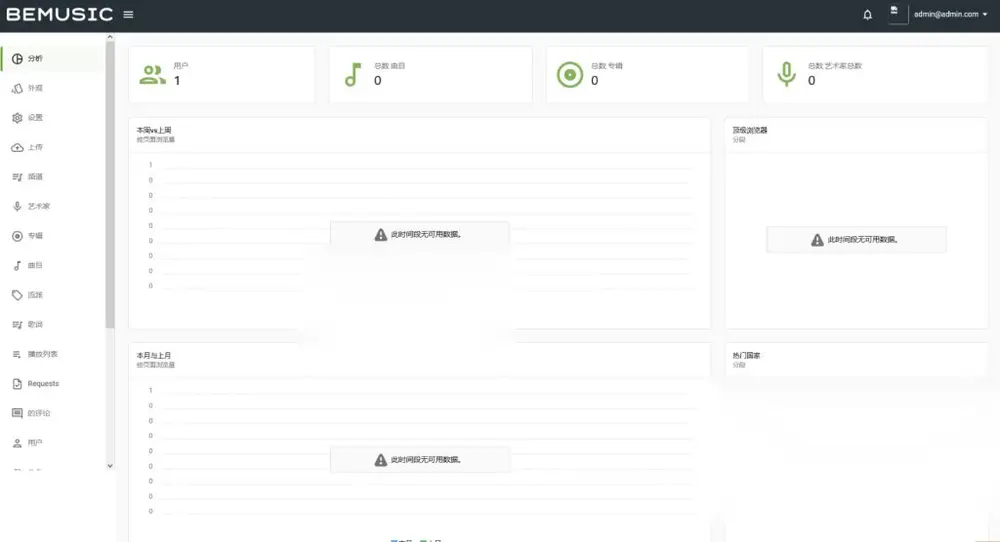The image size is (1000, 542).
Task: Click the 专辑 album disc icon in sidebar
Action: pyautogui.click(x=17, y=236)
